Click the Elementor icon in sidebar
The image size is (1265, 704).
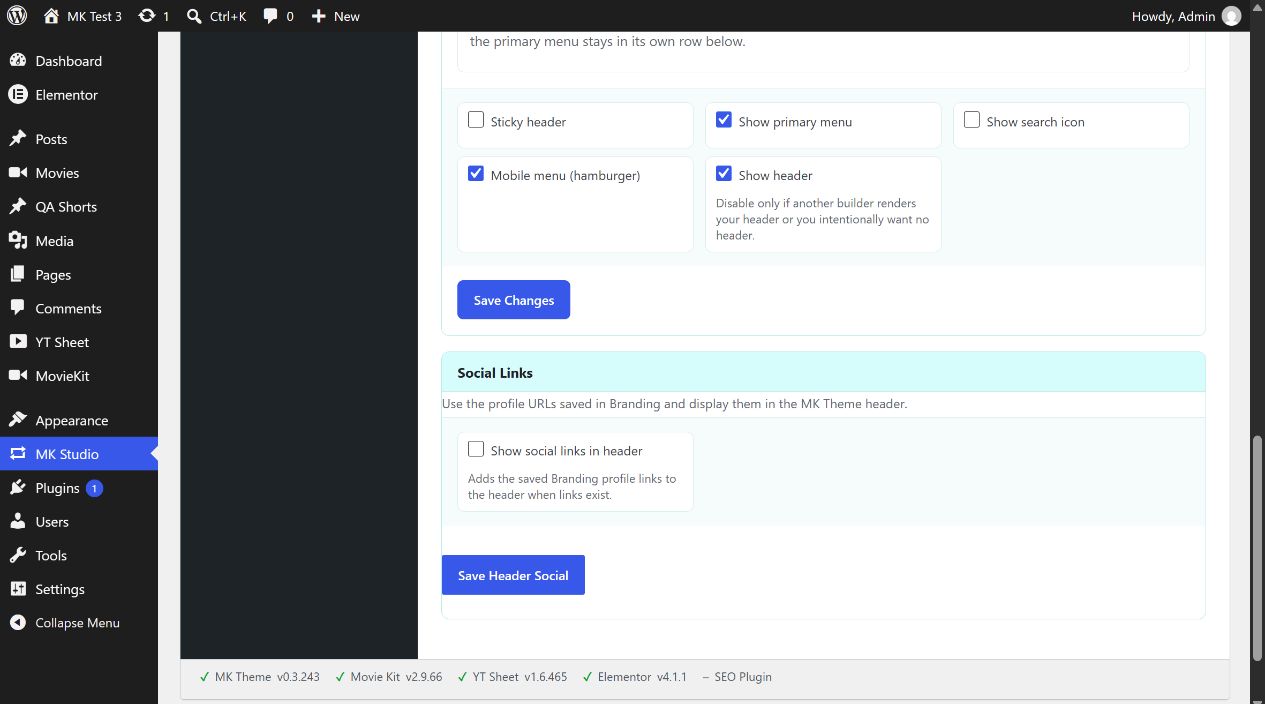tap(17, 95)
